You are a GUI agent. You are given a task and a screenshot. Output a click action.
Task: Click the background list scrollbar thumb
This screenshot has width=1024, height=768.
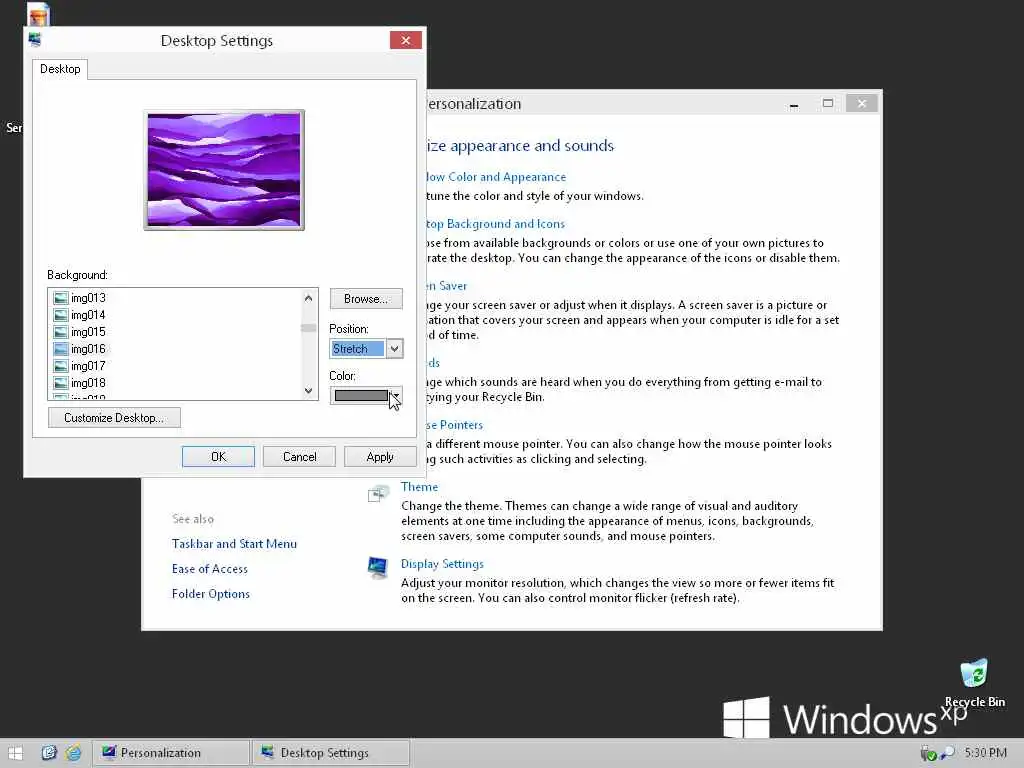(x=308, y=328)
